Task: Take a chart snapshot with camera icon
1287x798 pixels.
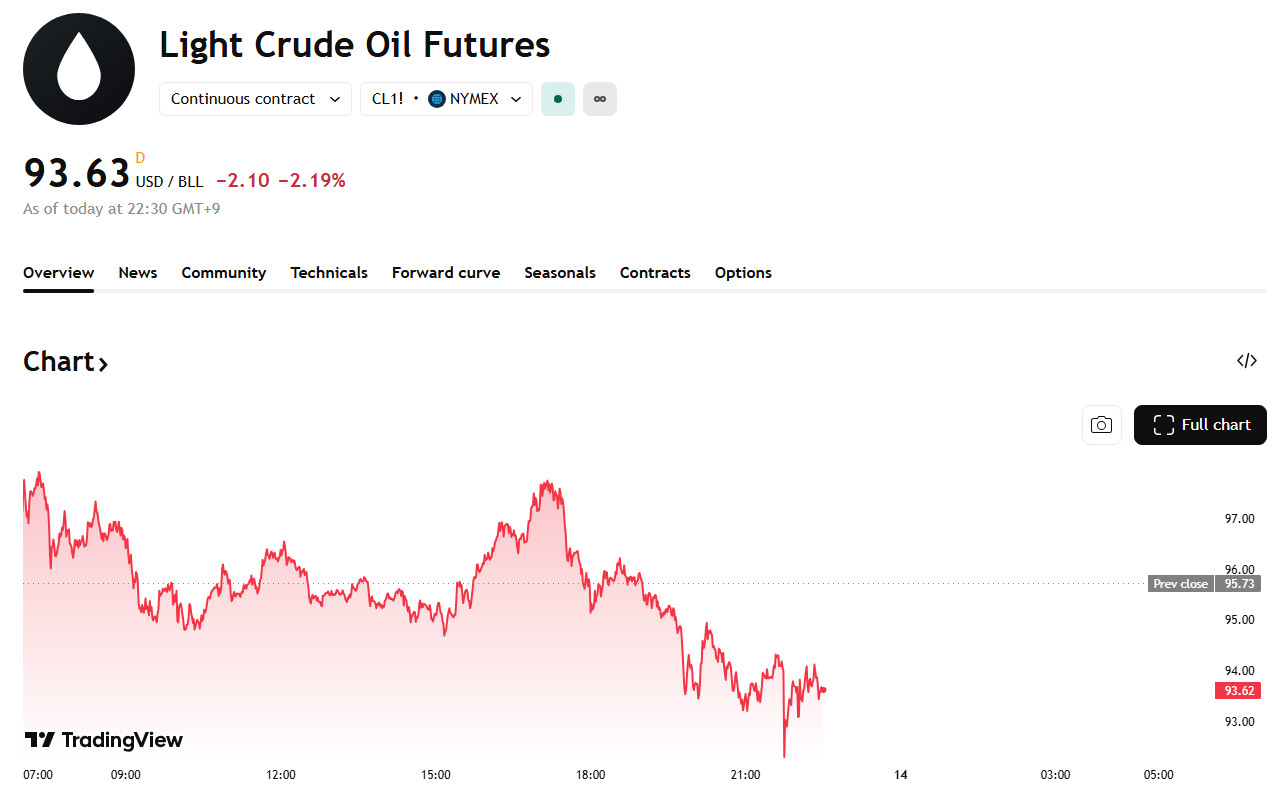Action: click(1101, 425)
